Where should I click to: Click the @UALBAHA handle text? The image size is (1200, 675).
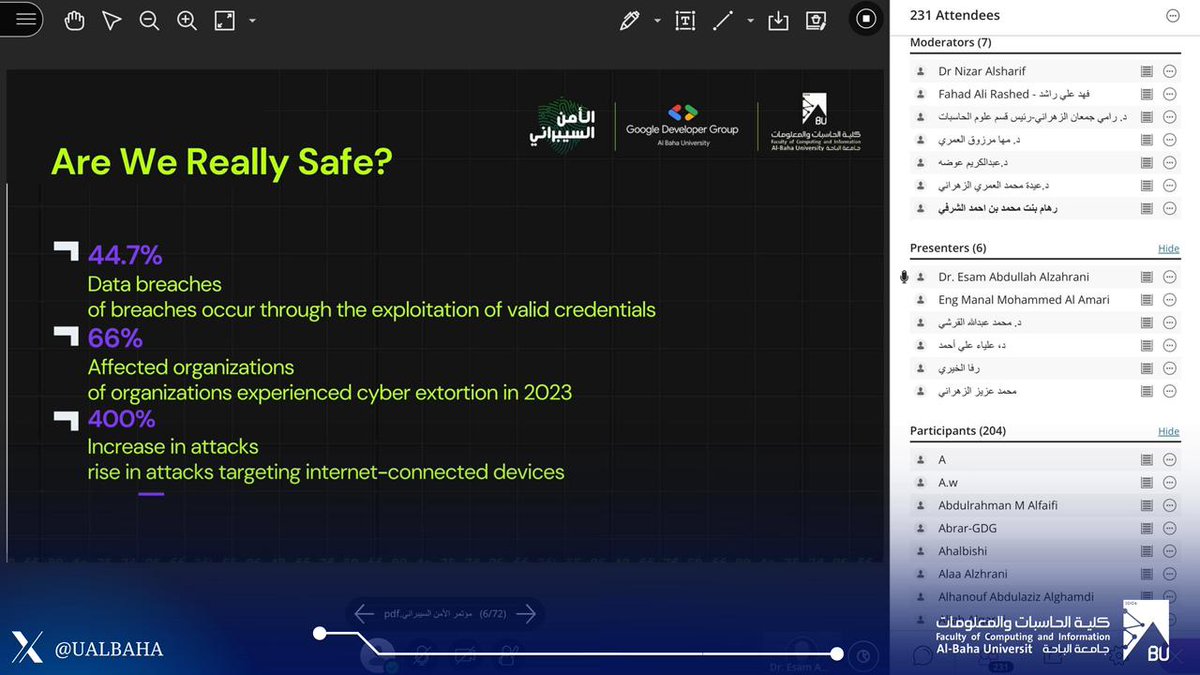109,650
